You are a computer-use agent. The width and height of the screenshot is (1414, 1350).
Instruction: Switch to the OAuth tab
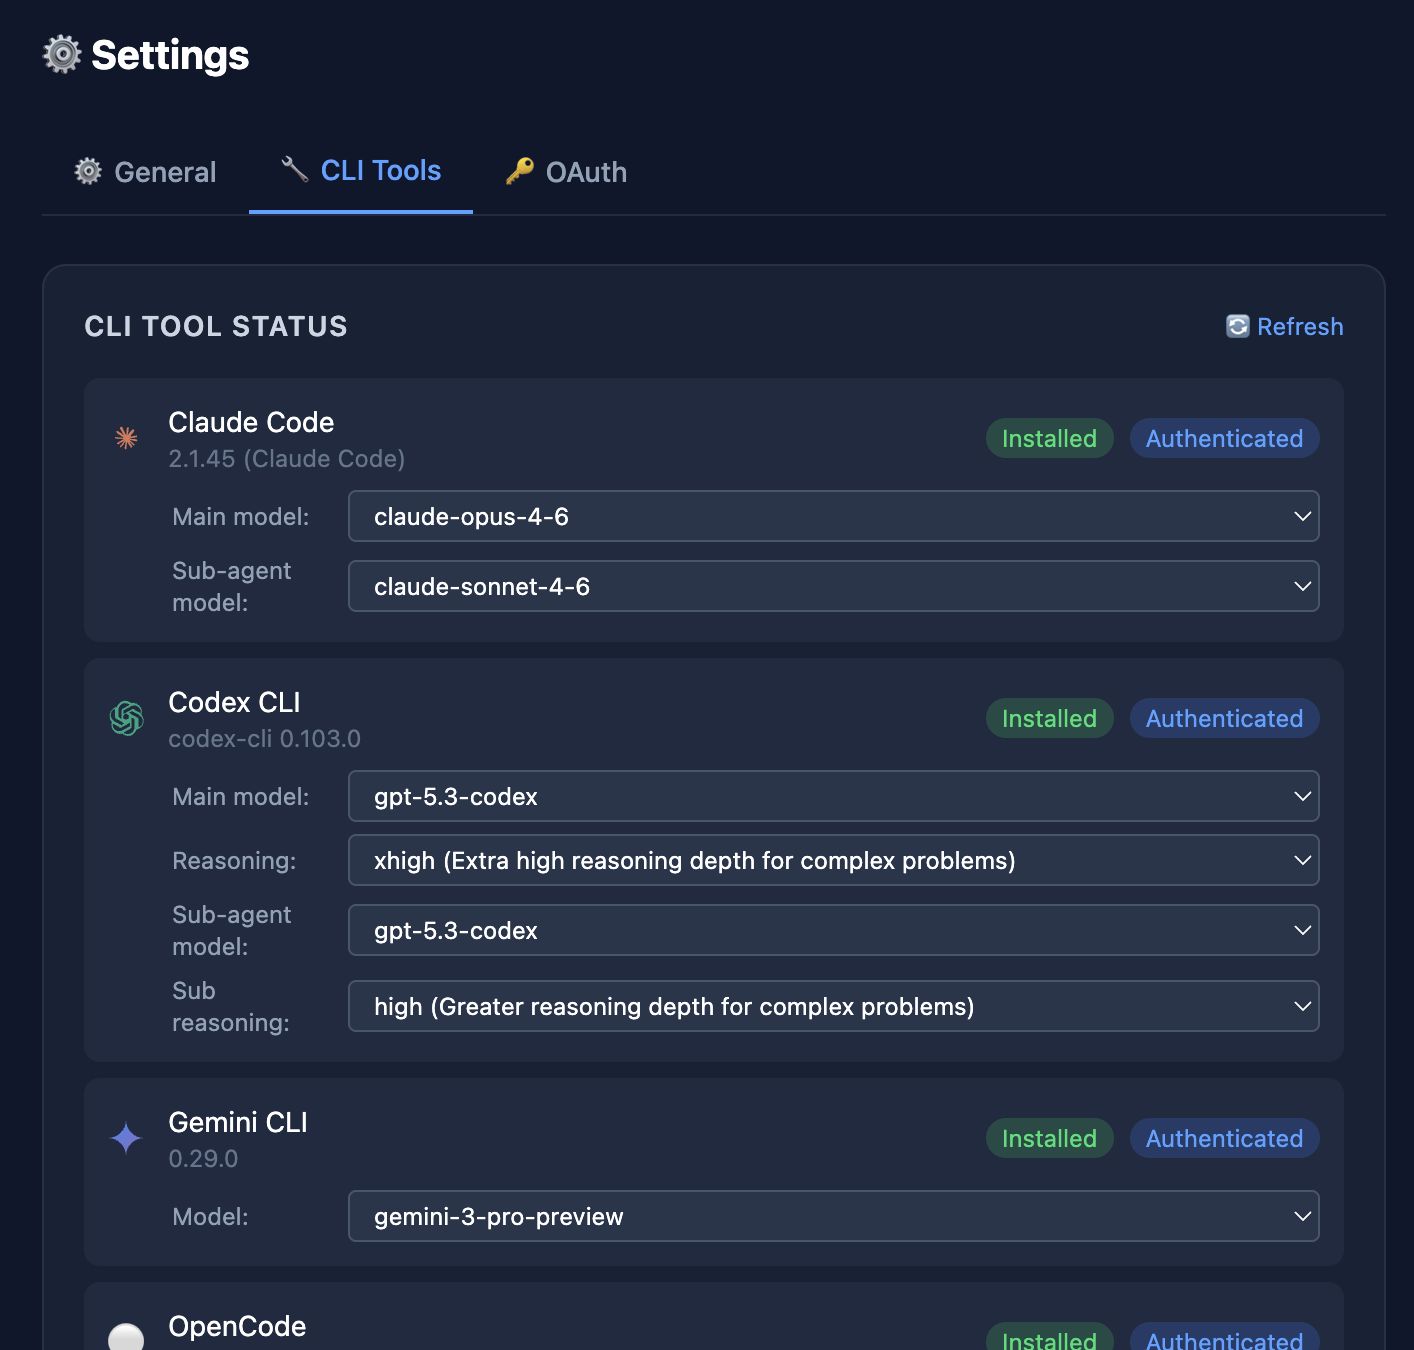(565, 171)
